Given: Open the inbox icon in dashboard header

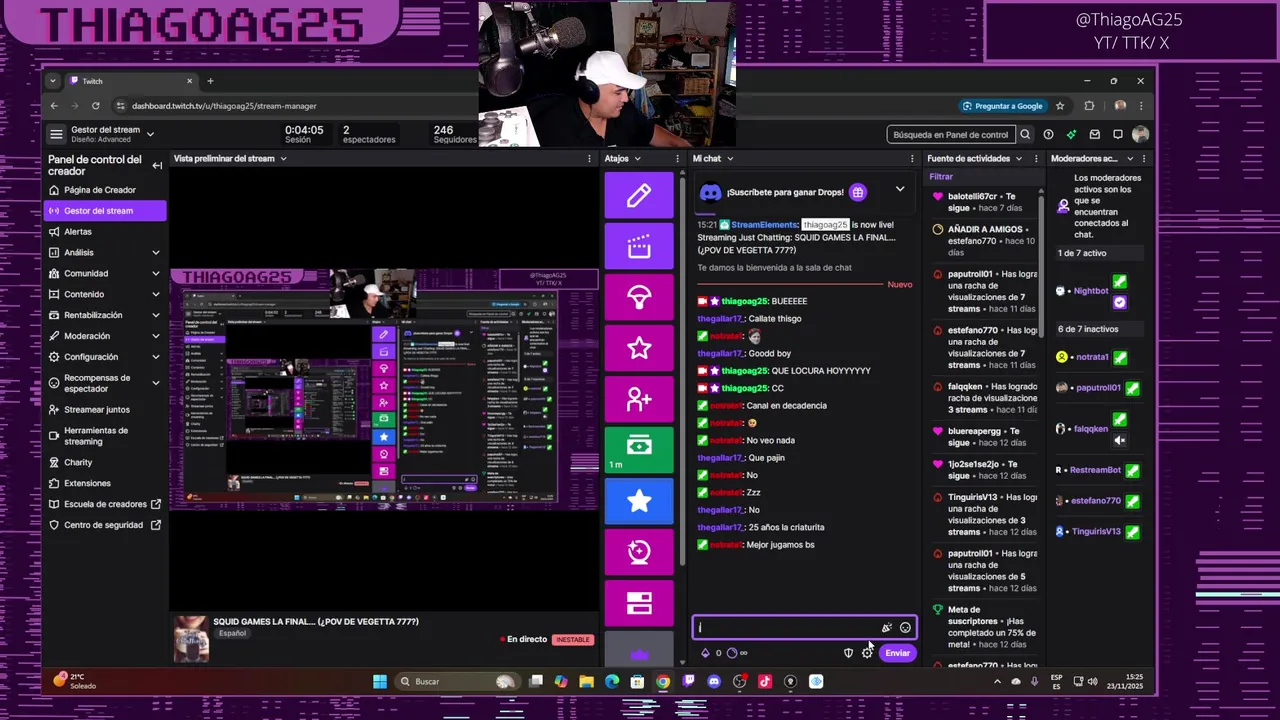Looking at the screenshot, I should [1094, 134].
